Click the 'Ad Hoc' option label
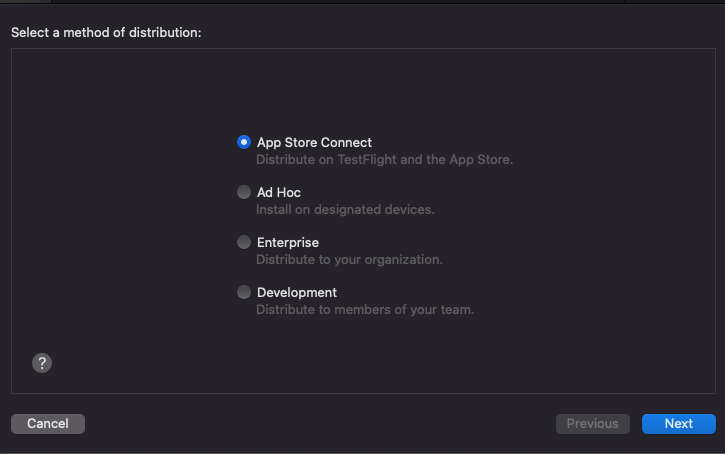 click(279, 192)
